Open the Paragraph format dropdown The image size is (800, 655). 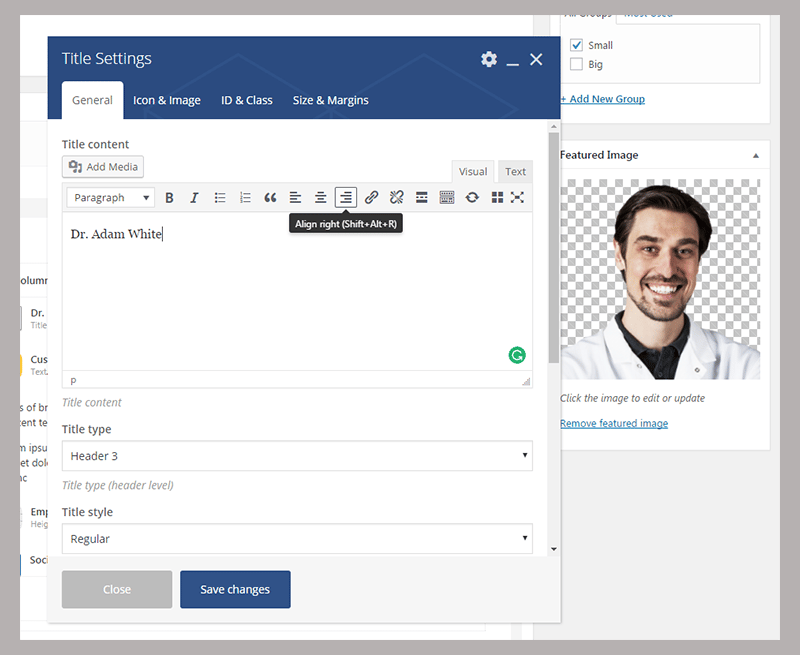tap(111, 197)
